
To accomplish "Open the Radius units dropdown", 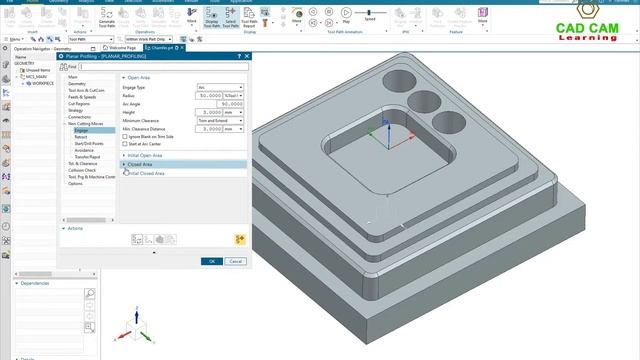I will pyautogui.click(x=233, y=96).
